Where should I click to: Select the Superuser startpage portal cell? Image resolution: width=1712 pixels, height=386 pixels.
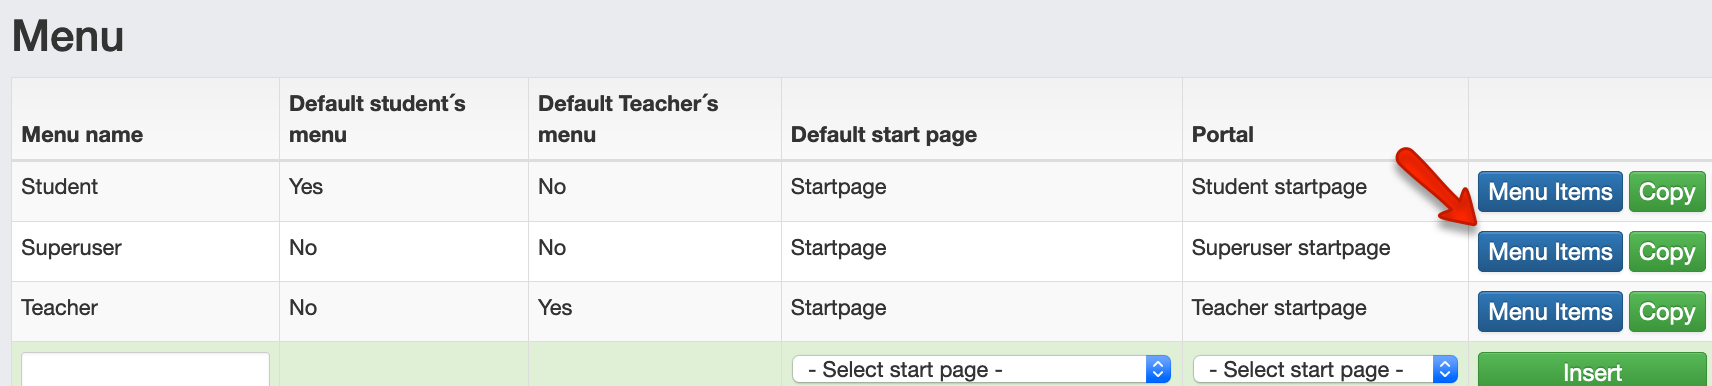coord(1290,248)
